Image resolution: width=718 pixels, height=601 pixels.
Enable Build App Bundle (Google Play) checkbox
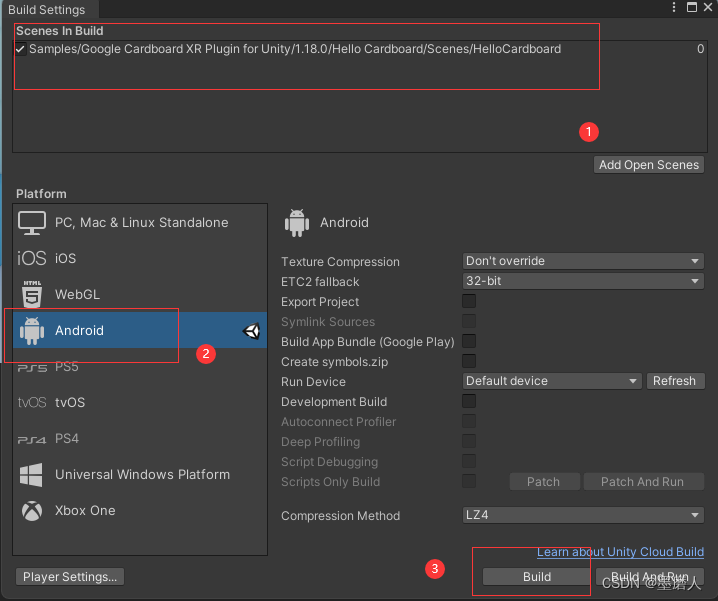point(469,341)
